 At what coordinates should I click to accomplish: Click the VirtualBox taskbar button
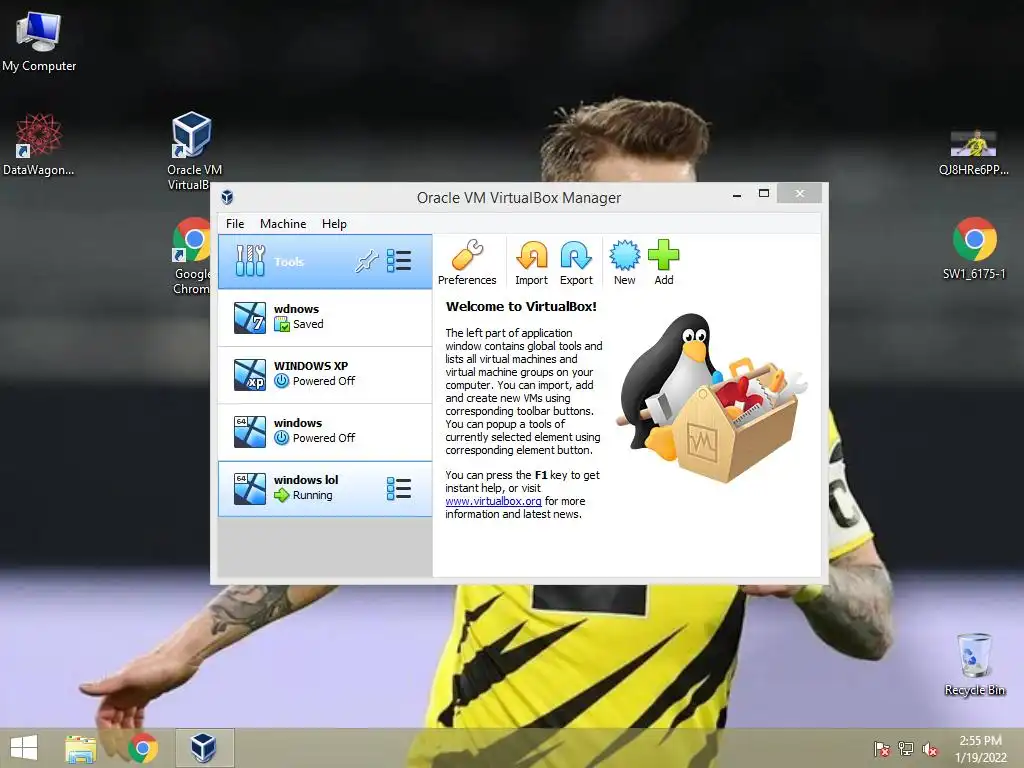pos(203,748)
